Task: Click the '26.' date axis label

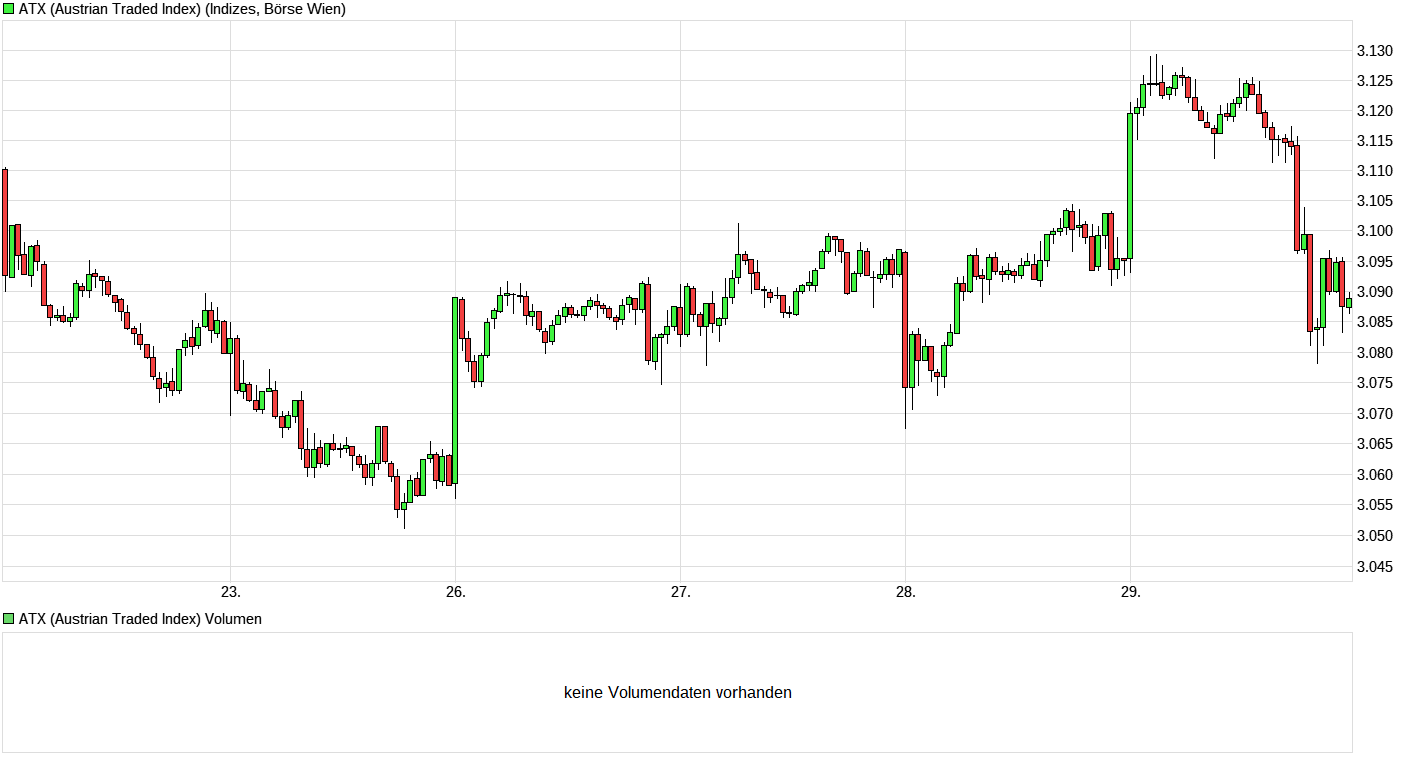Action: pos(456,592)
